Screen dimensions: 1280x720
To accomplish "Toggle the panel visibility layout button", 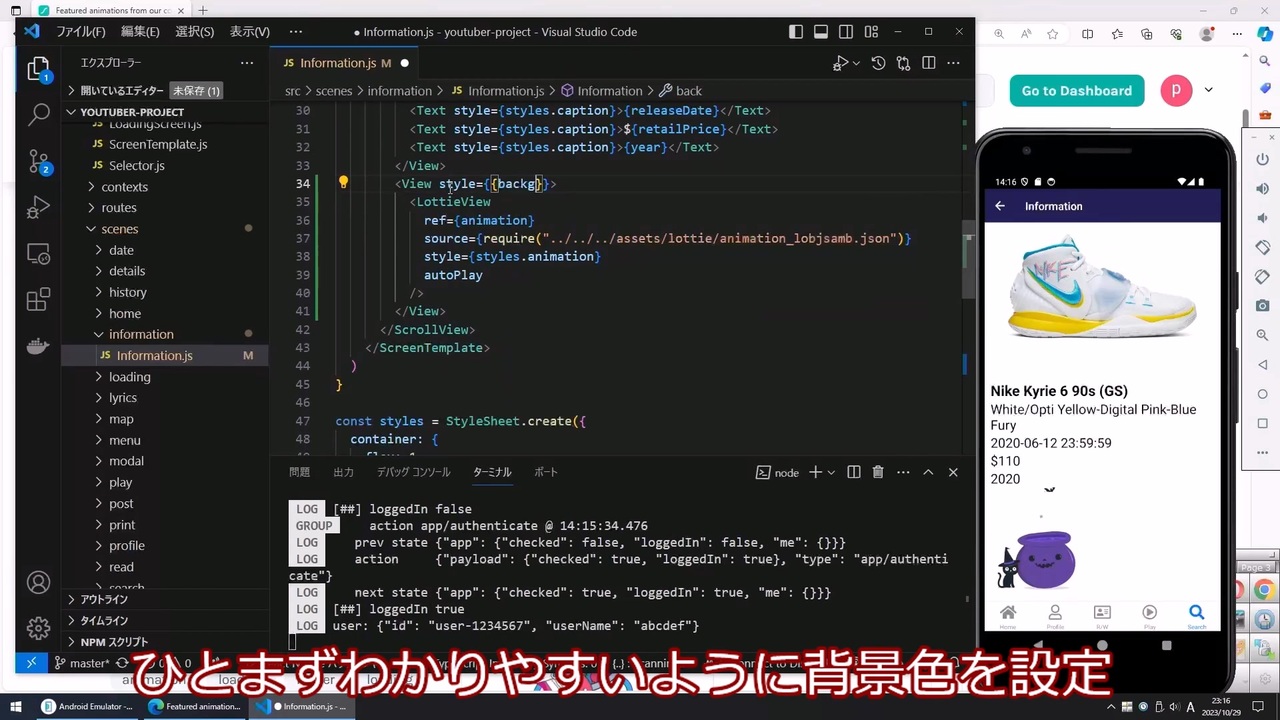I will point(821,32).
